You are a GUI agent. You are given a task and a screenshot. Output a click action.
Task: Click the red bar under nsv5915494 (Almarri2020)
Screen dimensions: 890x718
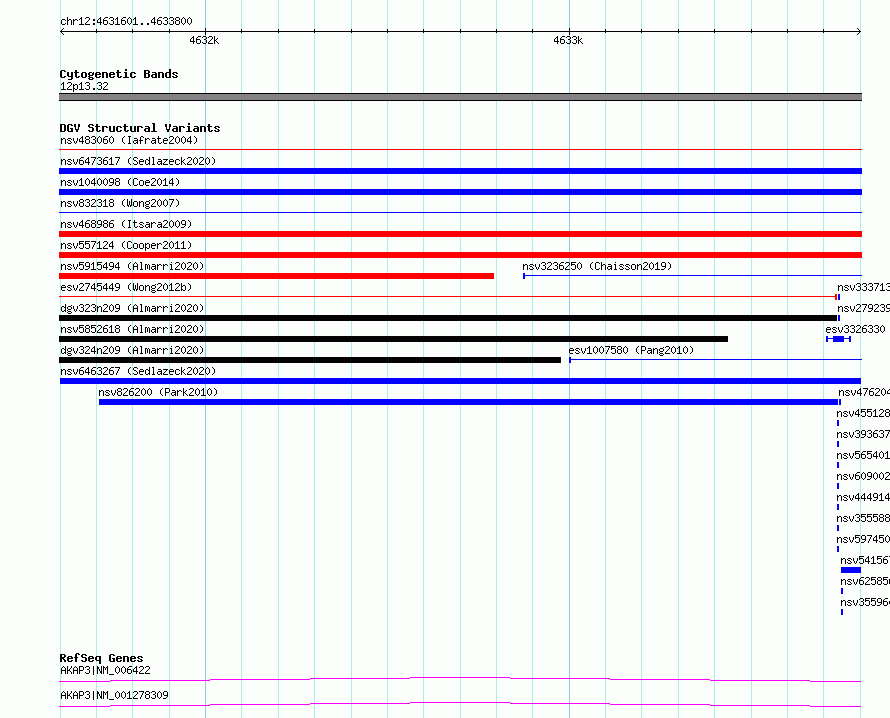(276, 276)
